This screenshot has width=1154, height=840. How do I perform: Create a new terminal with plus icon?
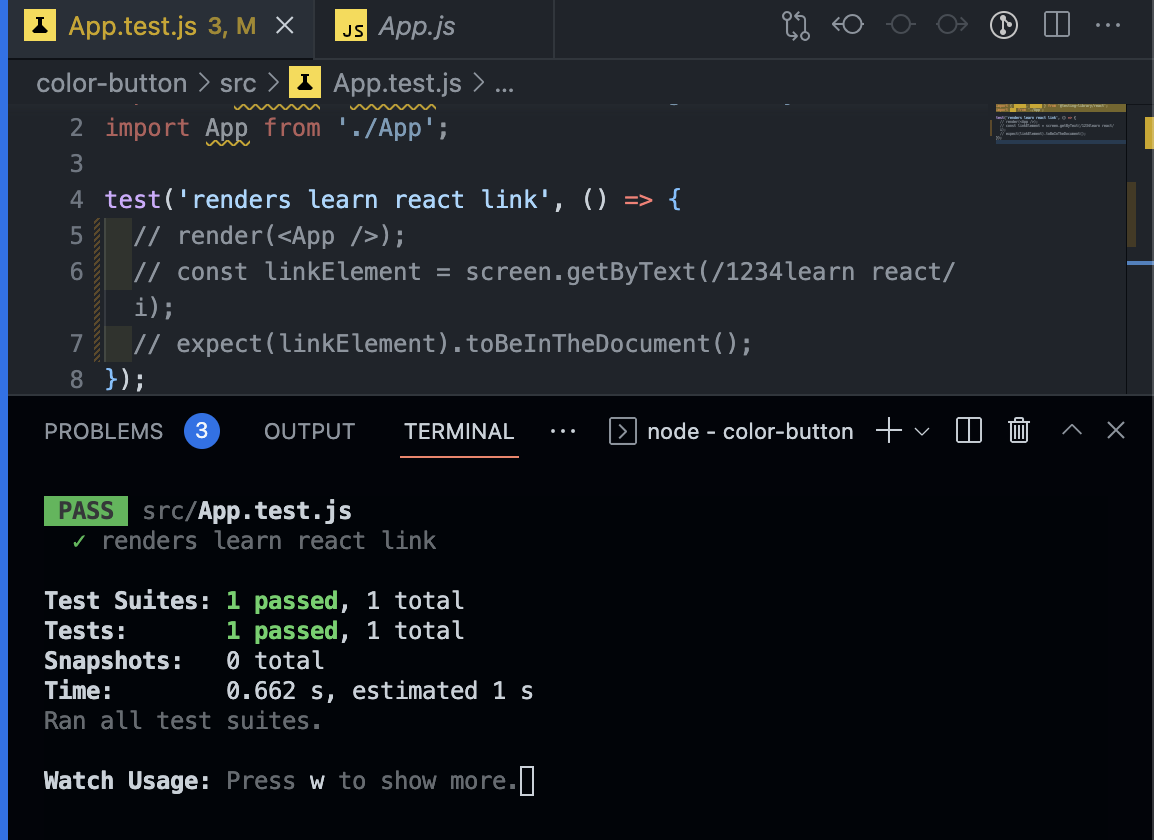[889, 431]
